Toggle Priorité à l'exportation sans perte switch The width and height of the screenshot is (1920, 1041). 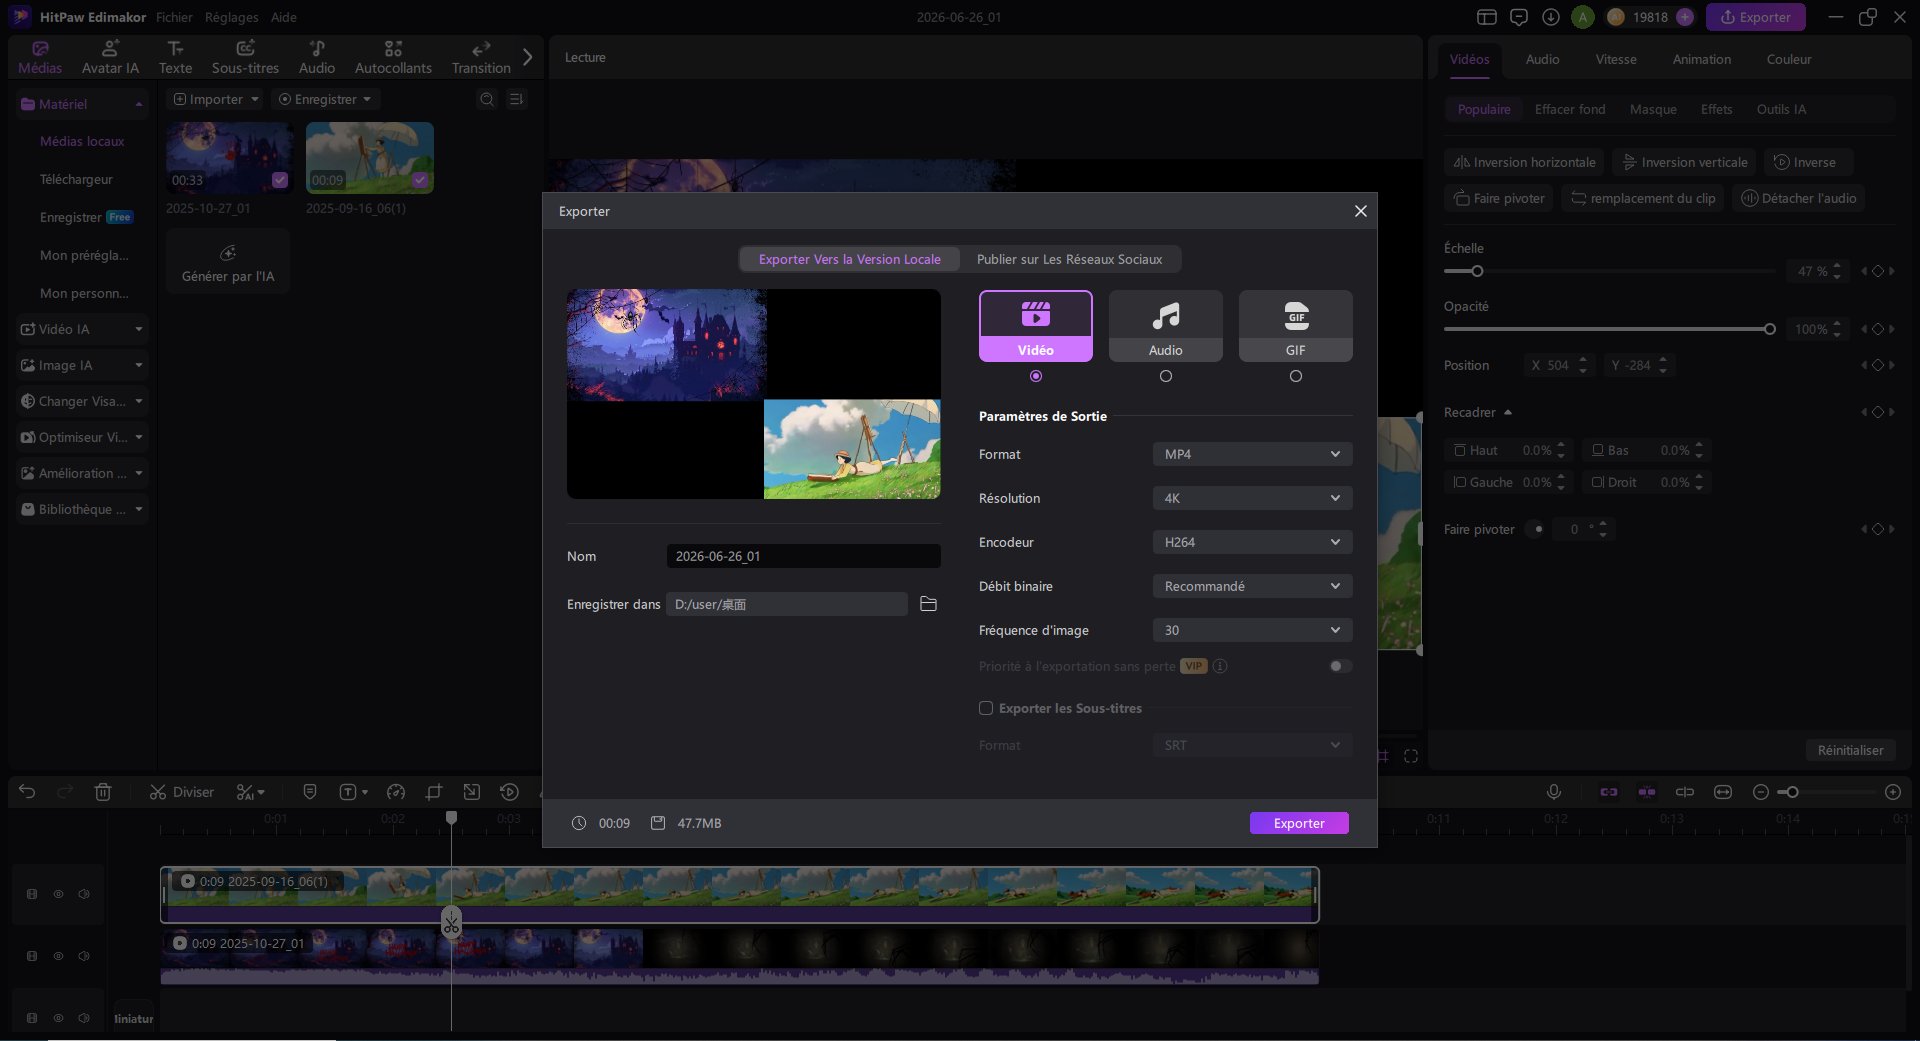click(x=1340, y=666)
